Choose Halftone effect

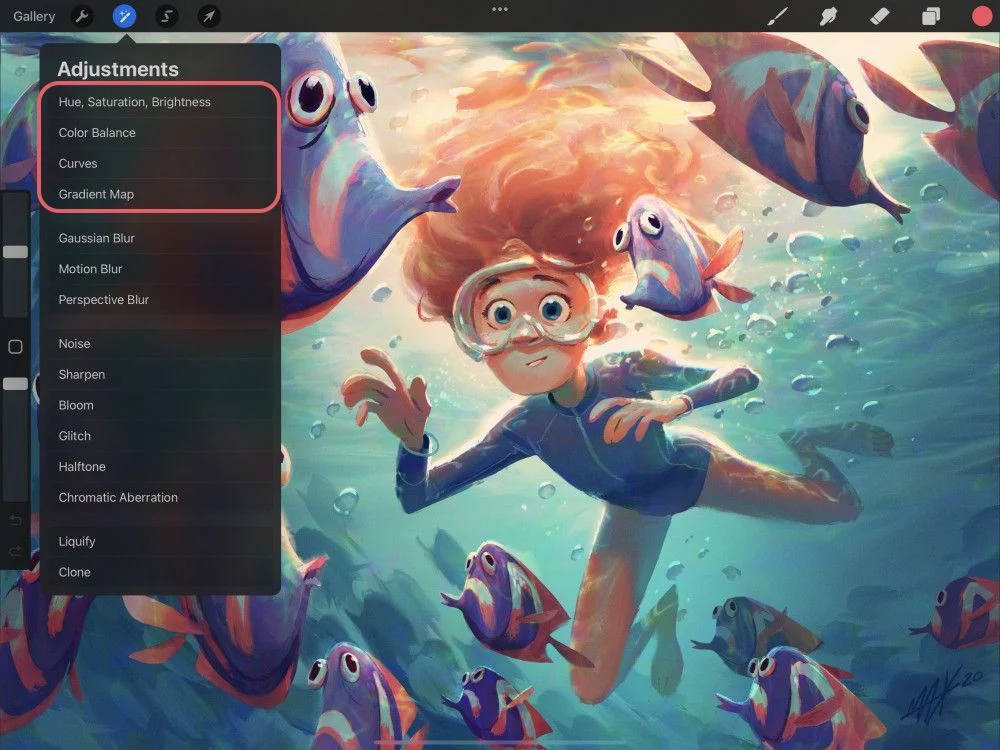point(159,466)
